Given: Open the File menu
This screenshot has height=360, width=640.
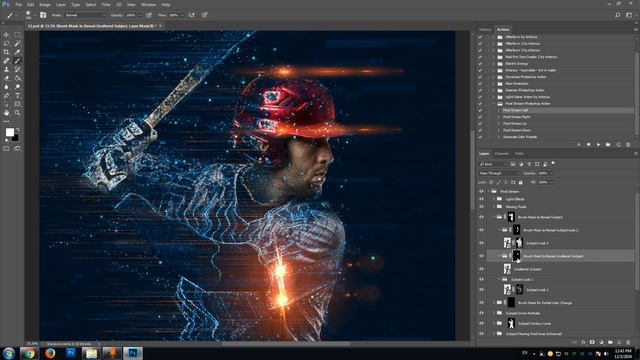Looking at the screenshot, I should point(18,4).
